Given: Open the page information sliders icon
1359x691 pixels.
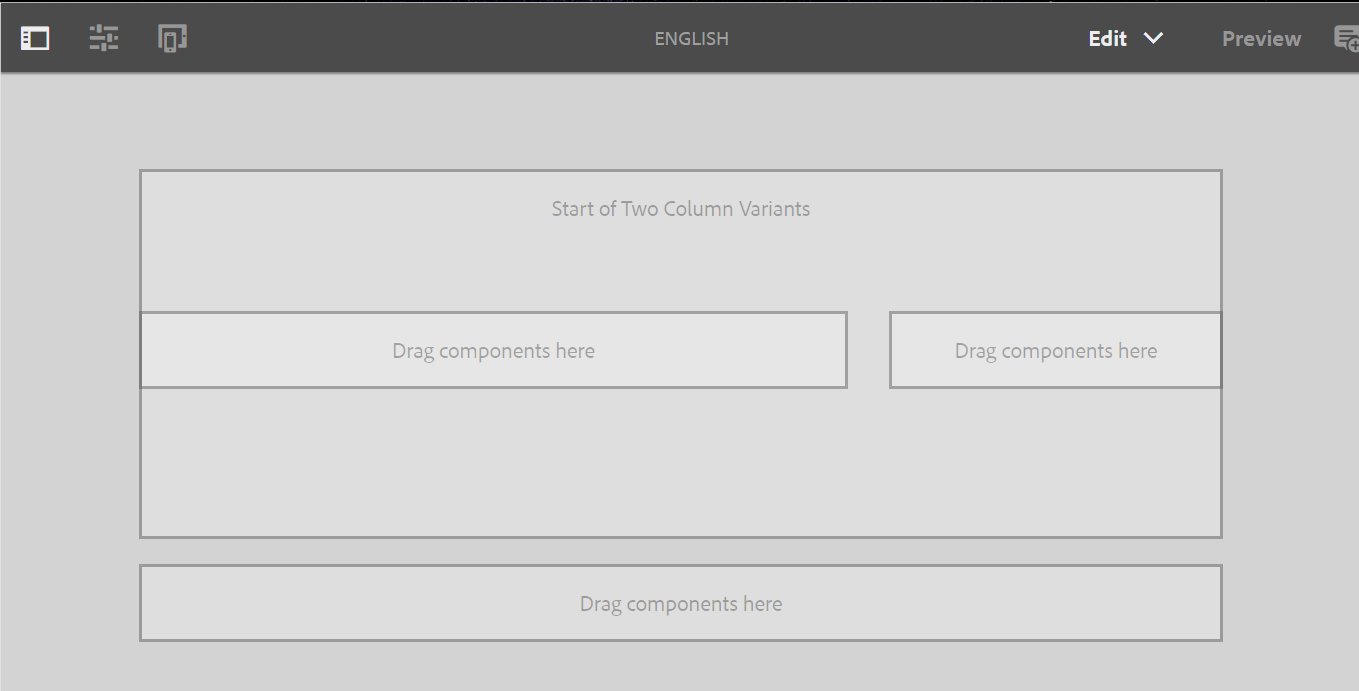Looking at the screenshot, I should click(104, 38).
